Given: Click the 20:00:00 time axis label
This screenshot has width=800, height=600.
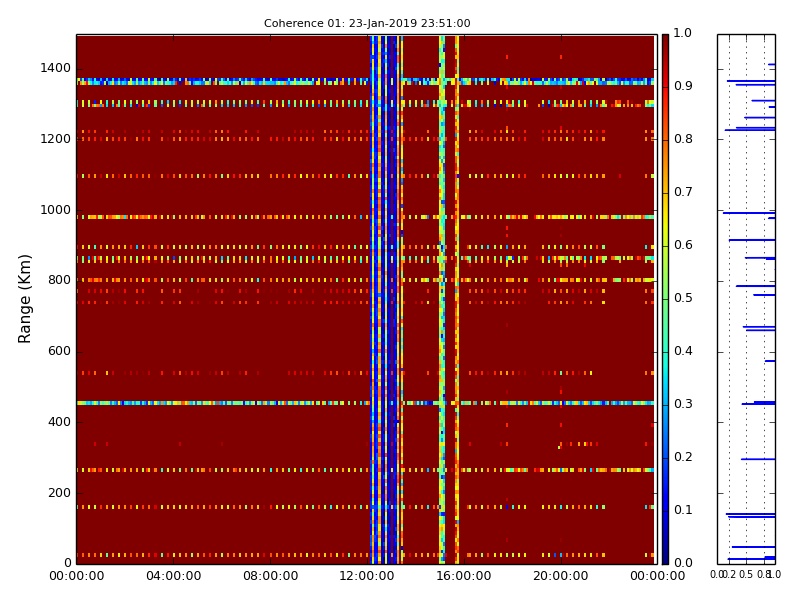Looking at the screenshot, I should click(561, 576).
